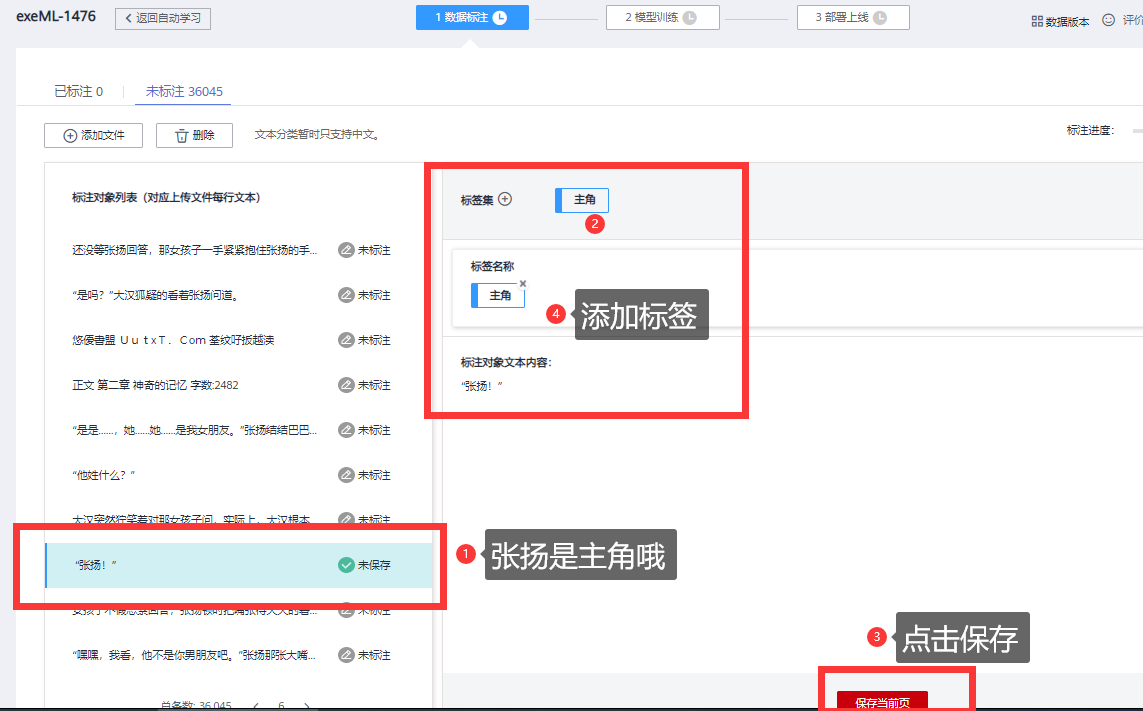This screenshot has width=1143, height=711.
Task: Switch to 已标注 0 tab
Action: 79,91
